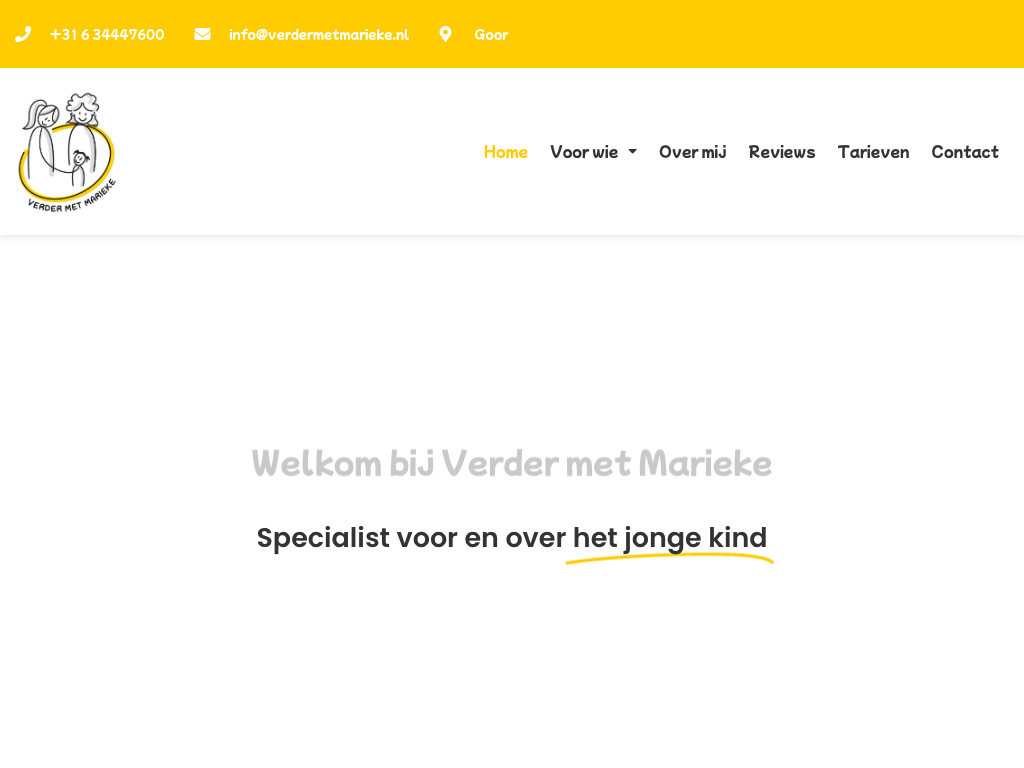Open the Voor wie menu
The image size is (1024, 768).
(x=584, y=152)
